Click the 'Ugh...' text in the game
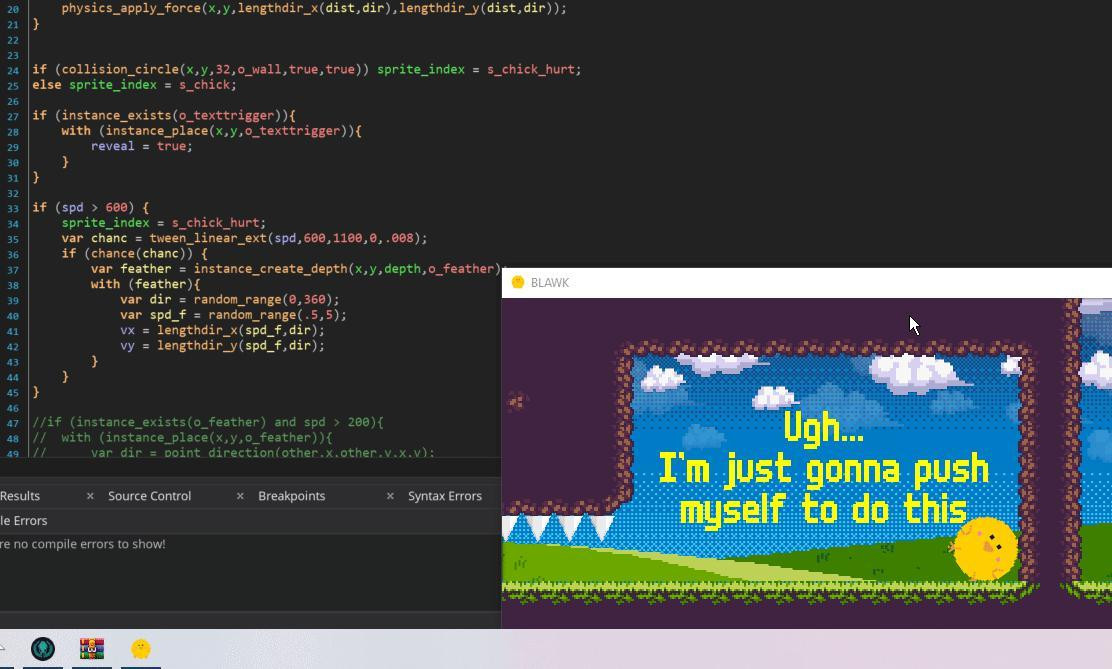1112x669 pixels. (824, 429)
